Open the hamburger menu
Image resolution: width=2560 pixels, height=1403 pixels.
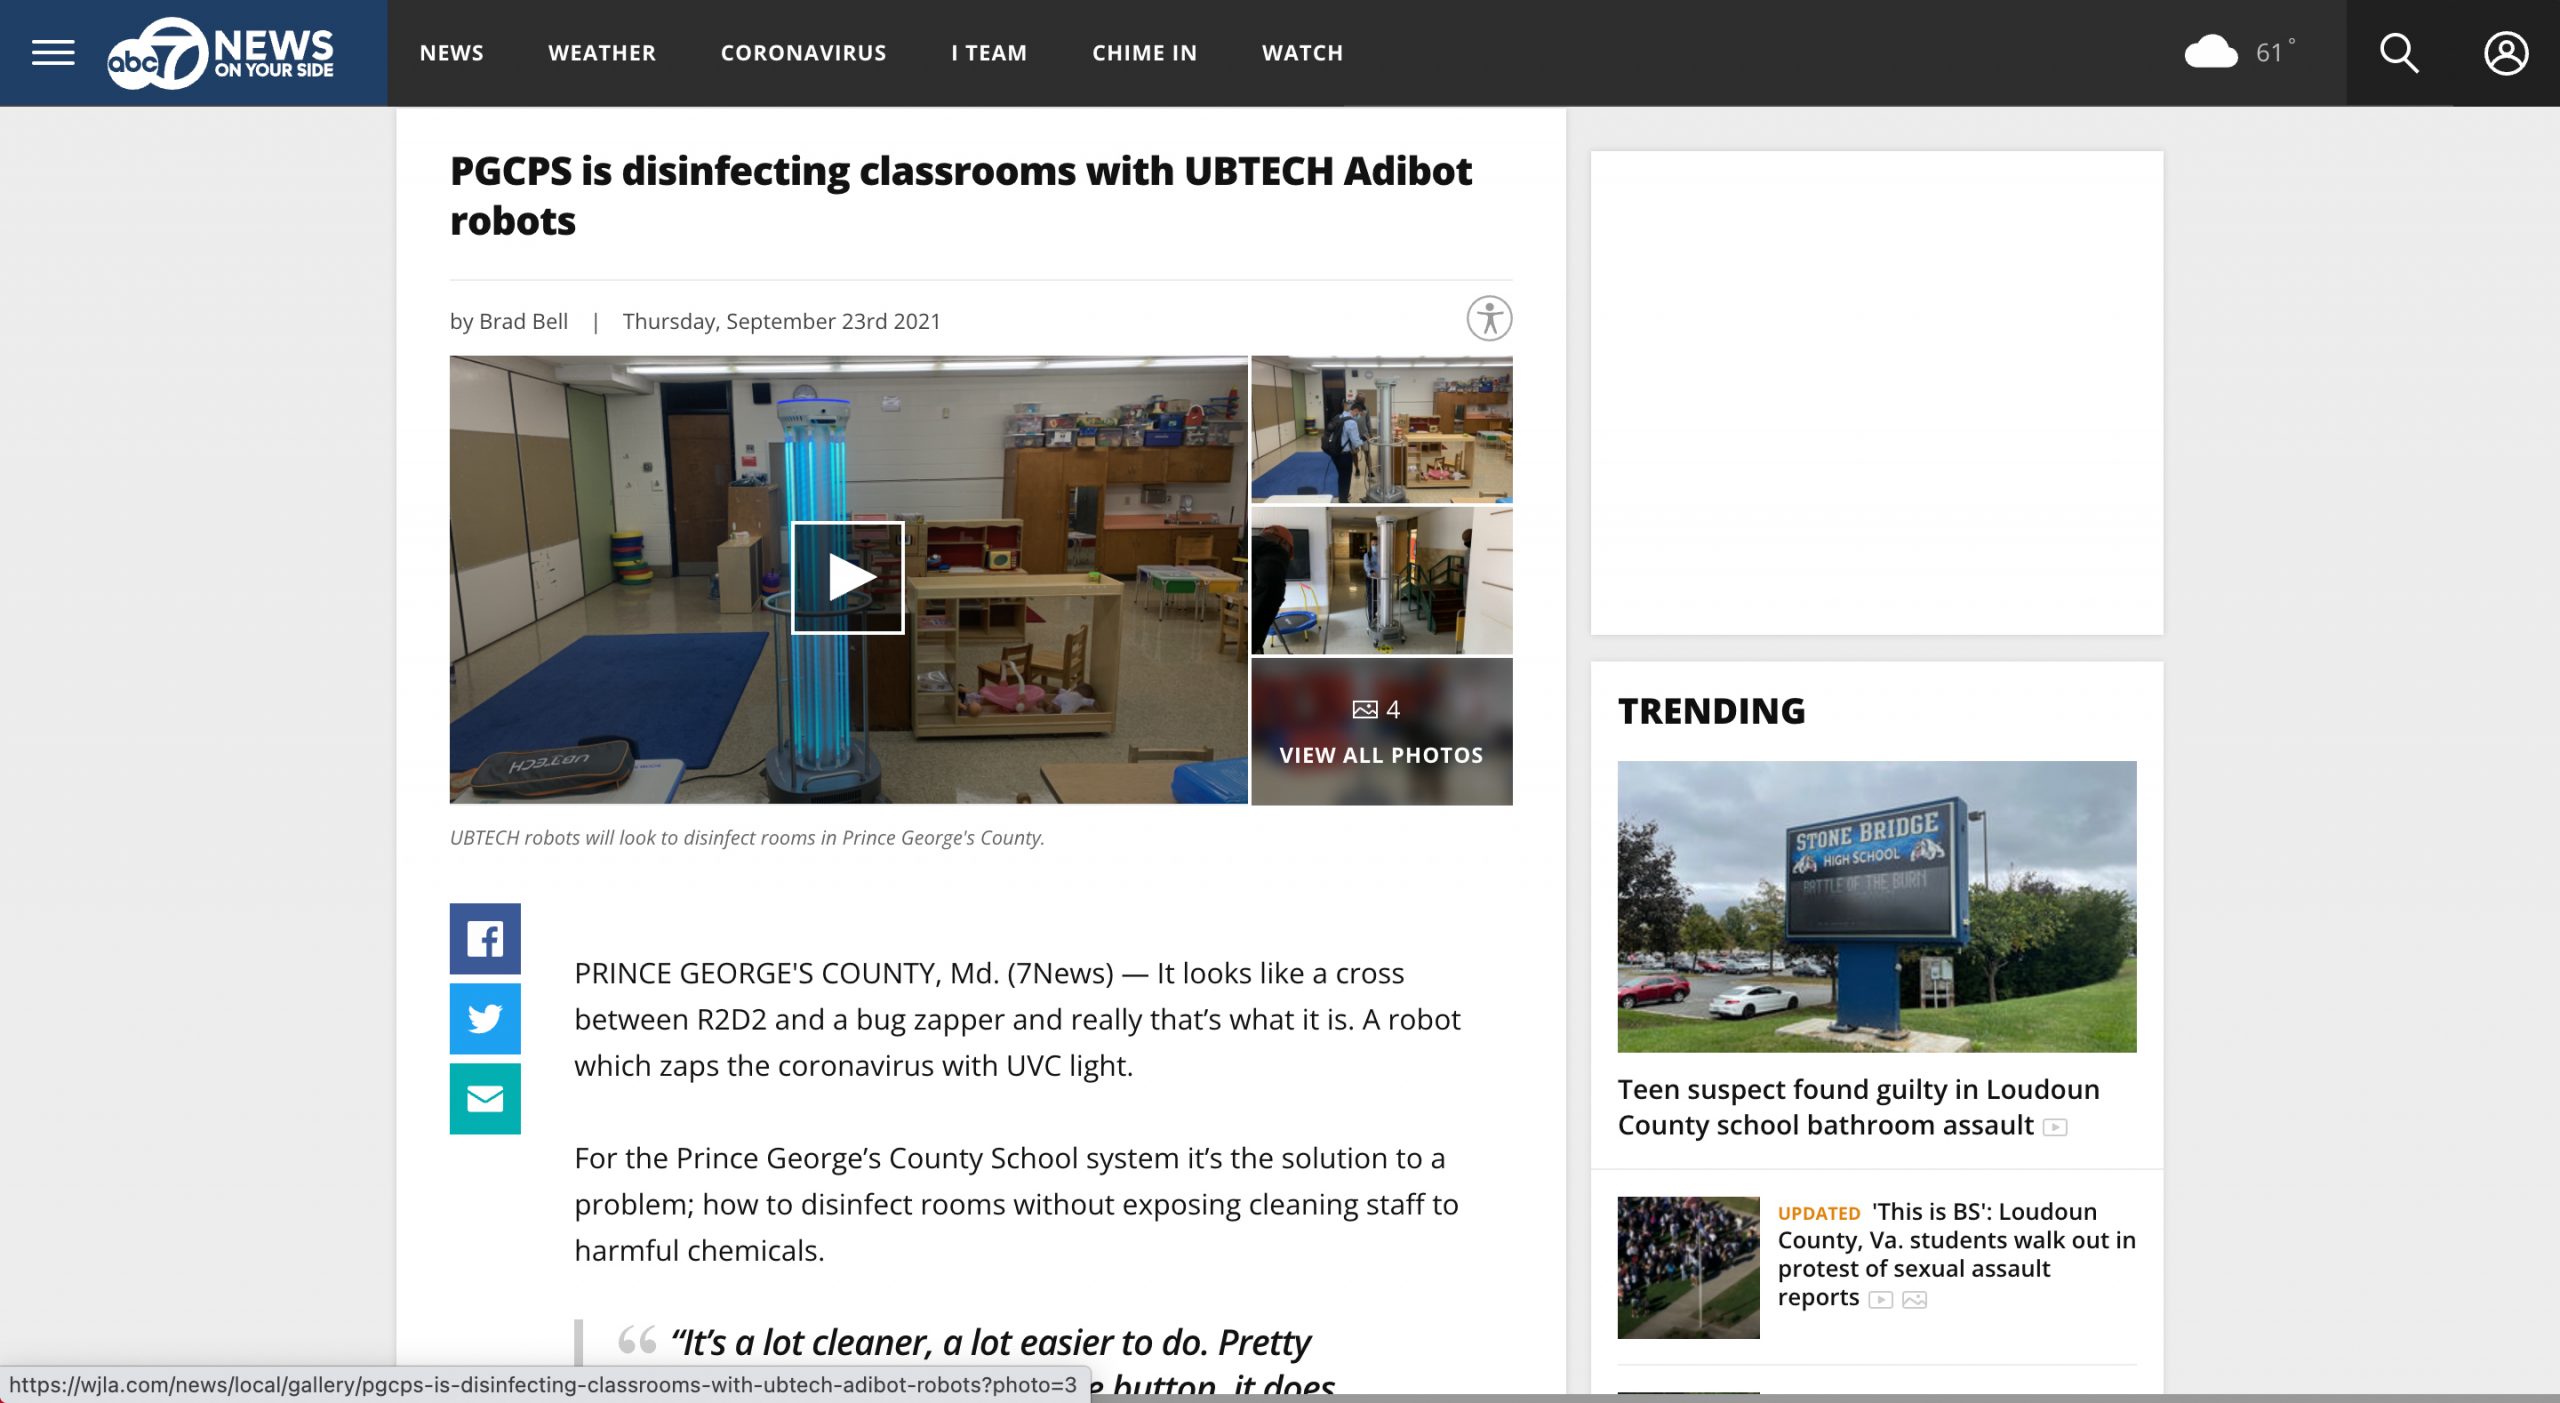click(53, 53)
